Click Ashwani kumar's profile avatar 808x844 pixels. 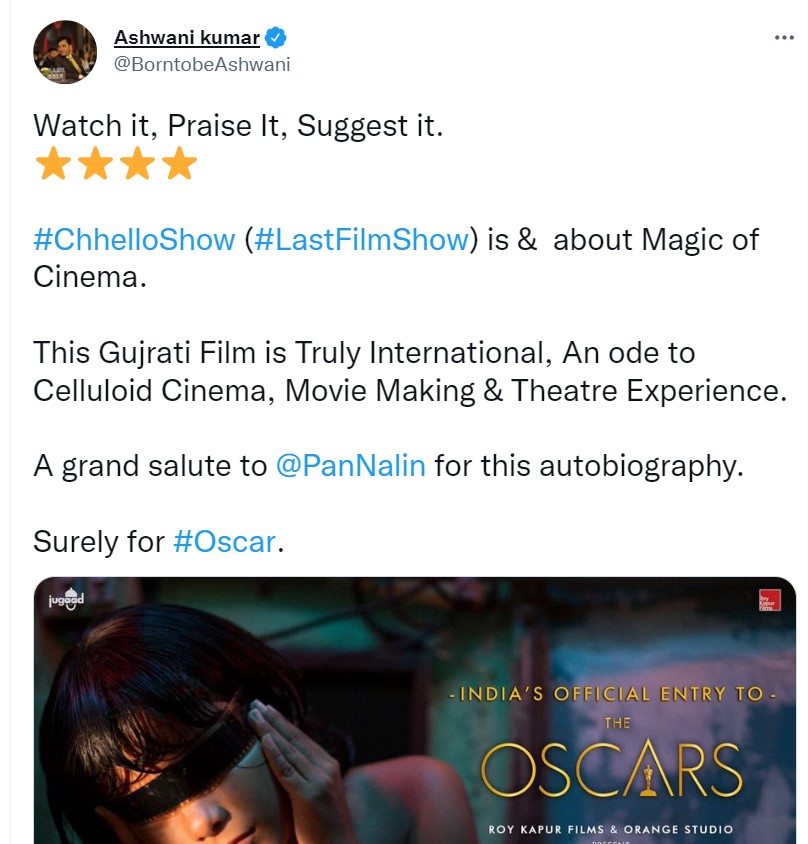click(x=65, y=52)
